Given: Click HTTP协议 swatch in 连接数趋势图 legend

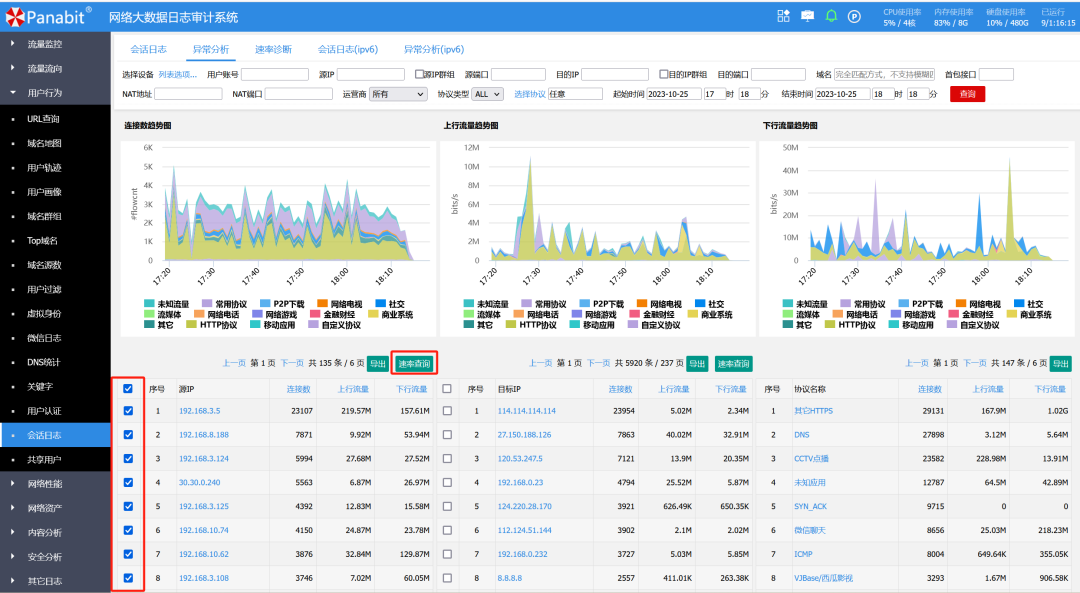Looking at the screenshot, I should pos(191,324).
